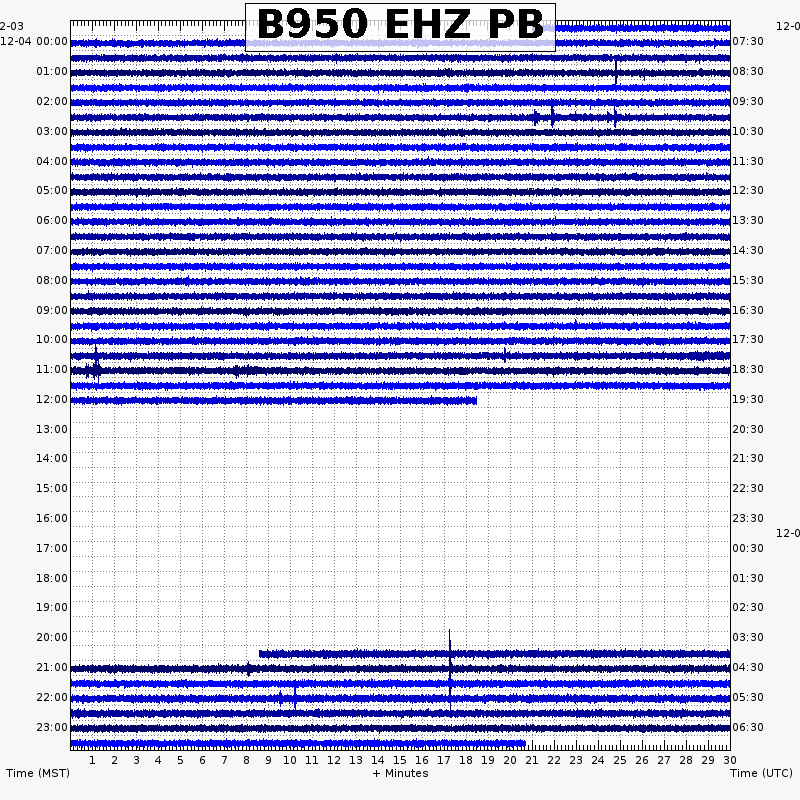The image size is (800, 800).
Task: Click the + Minutes axis label
Action: (x=401, y=774)
